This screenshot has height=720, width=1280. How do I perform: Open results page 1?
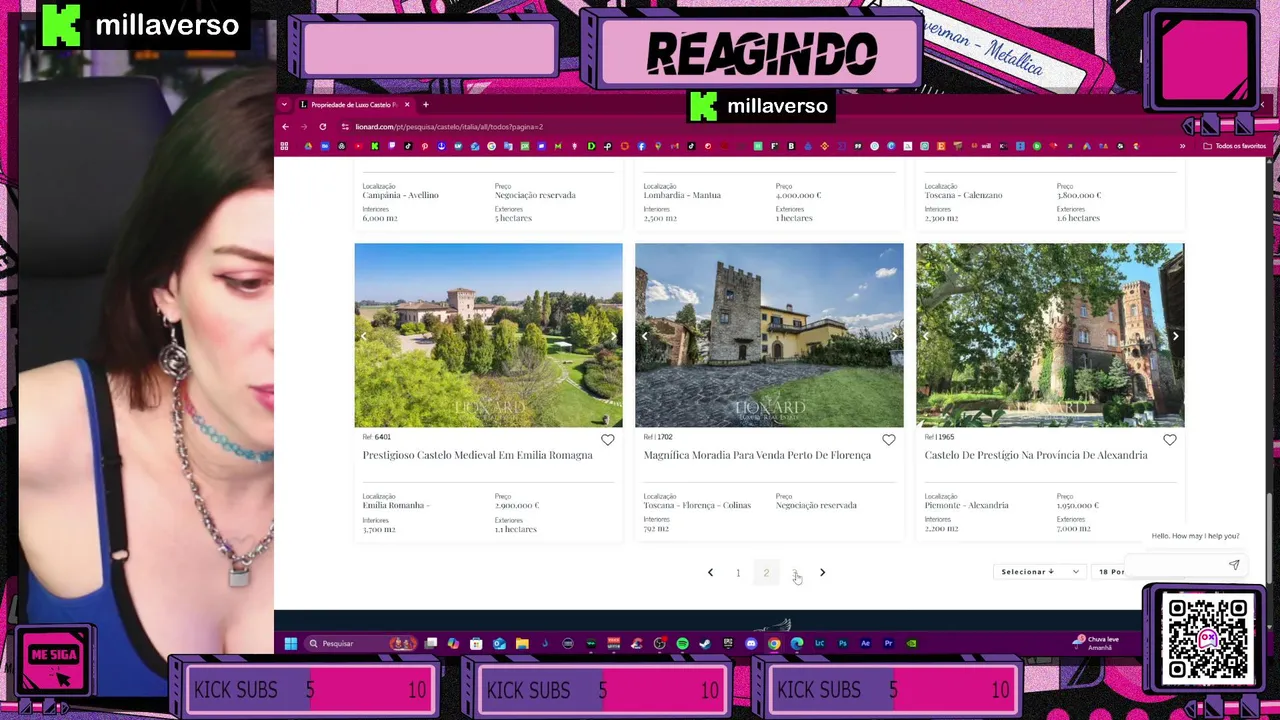point(738,573)
